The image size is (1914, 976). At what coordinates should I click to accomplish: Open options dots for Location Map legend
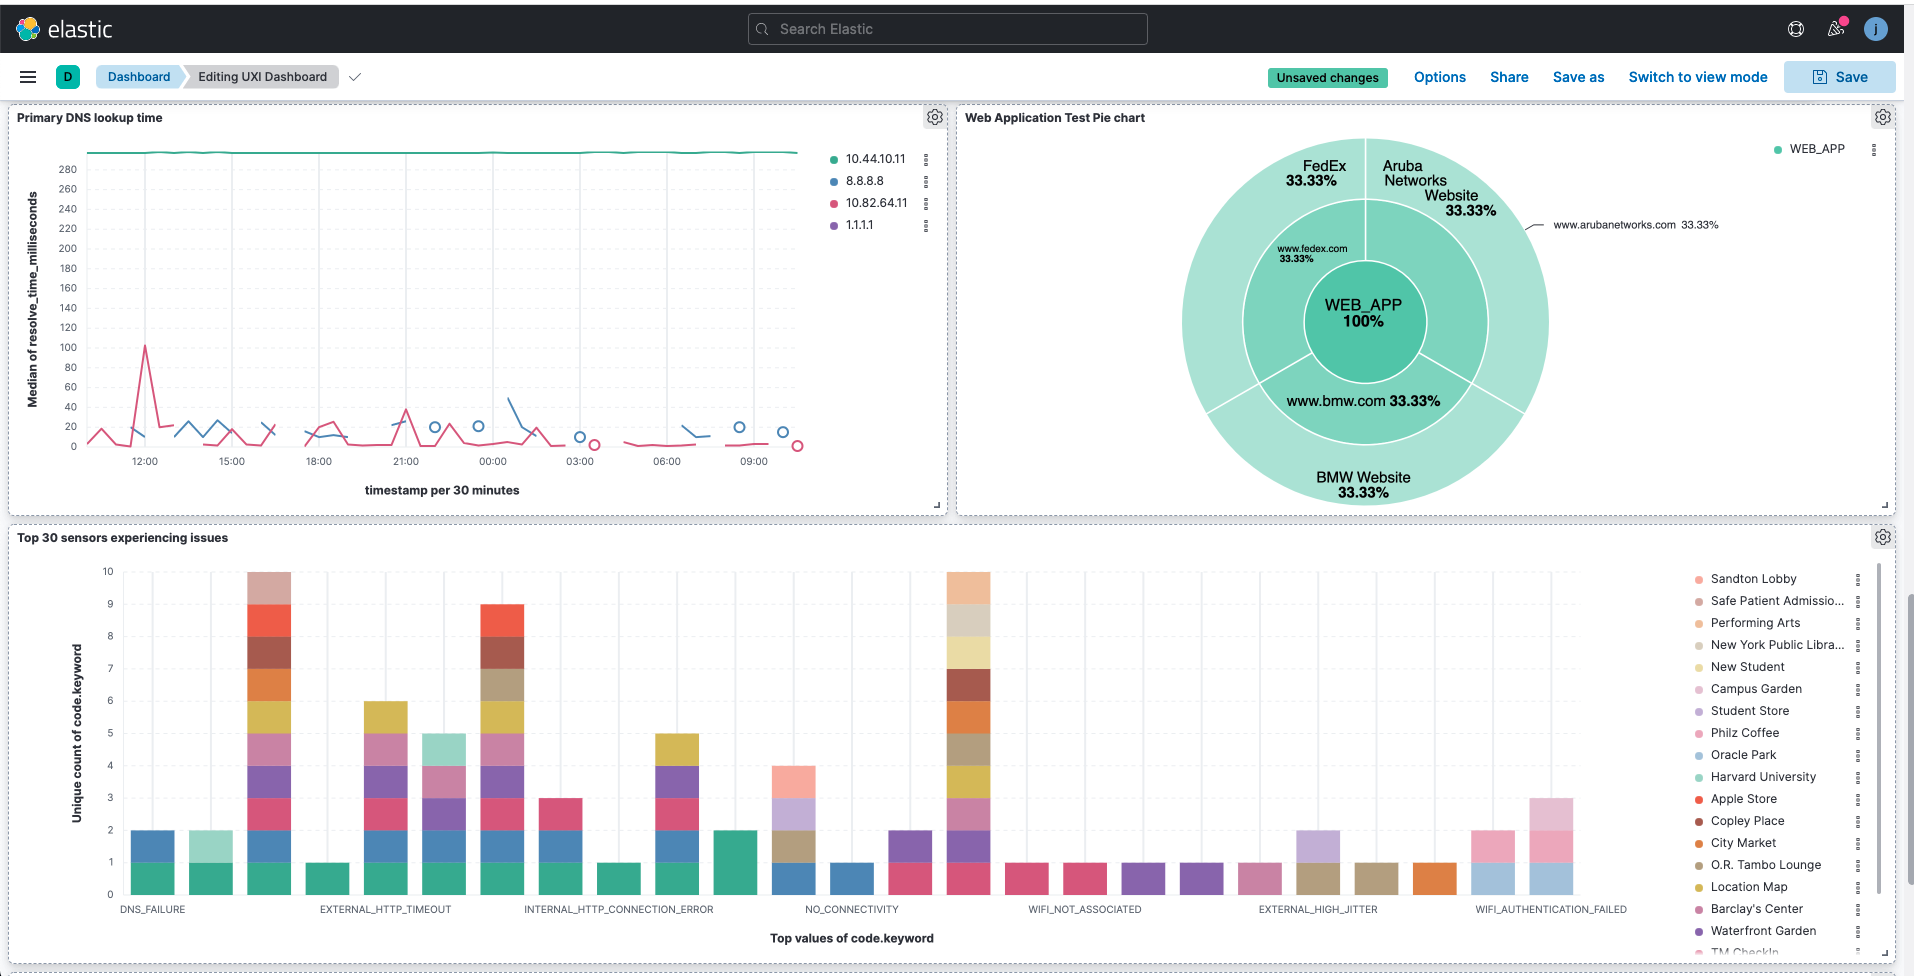pos(1858,887)
